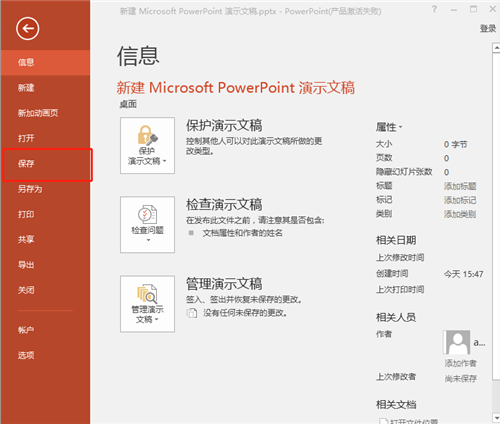Image resolution: width=500 pixels, height=424 pixels.
Task: Click the vertical scrollbar track
Action: 496,396
